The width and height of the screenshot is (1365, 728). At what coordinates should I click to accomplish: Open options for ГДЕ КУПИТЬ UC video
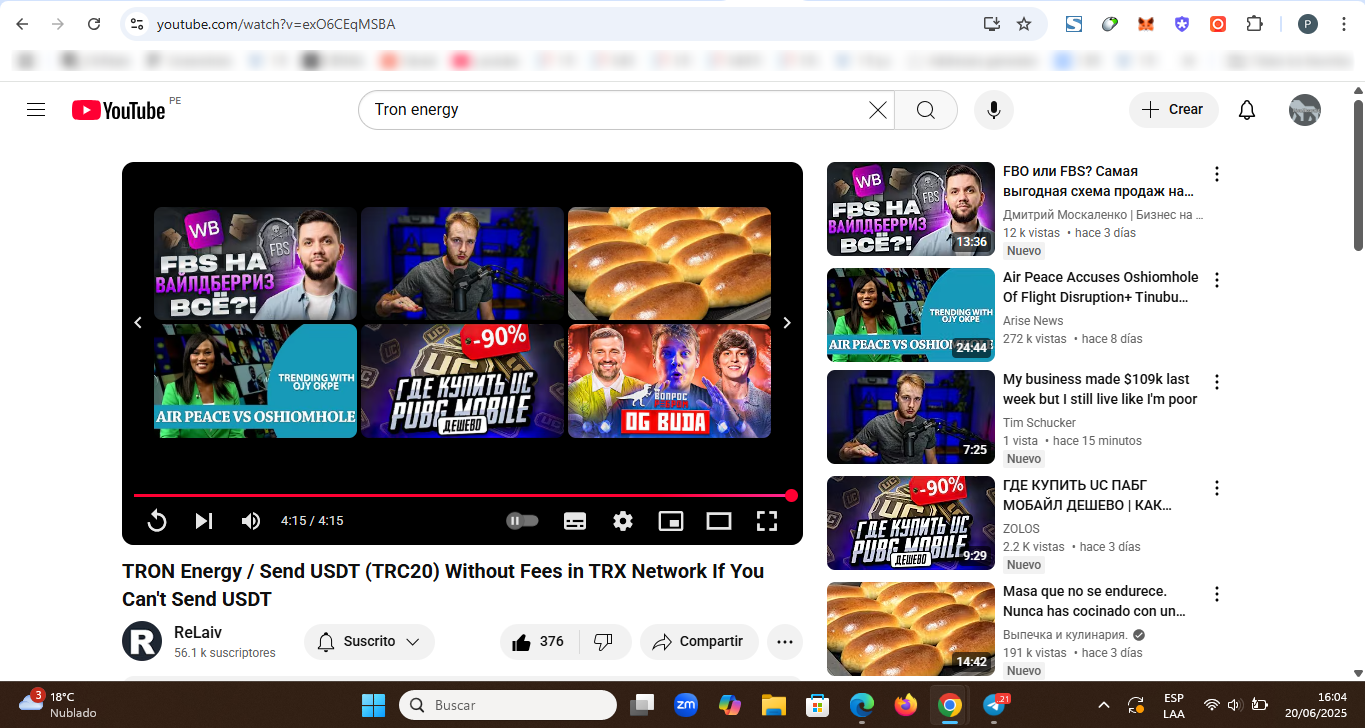coord(1217,488)
